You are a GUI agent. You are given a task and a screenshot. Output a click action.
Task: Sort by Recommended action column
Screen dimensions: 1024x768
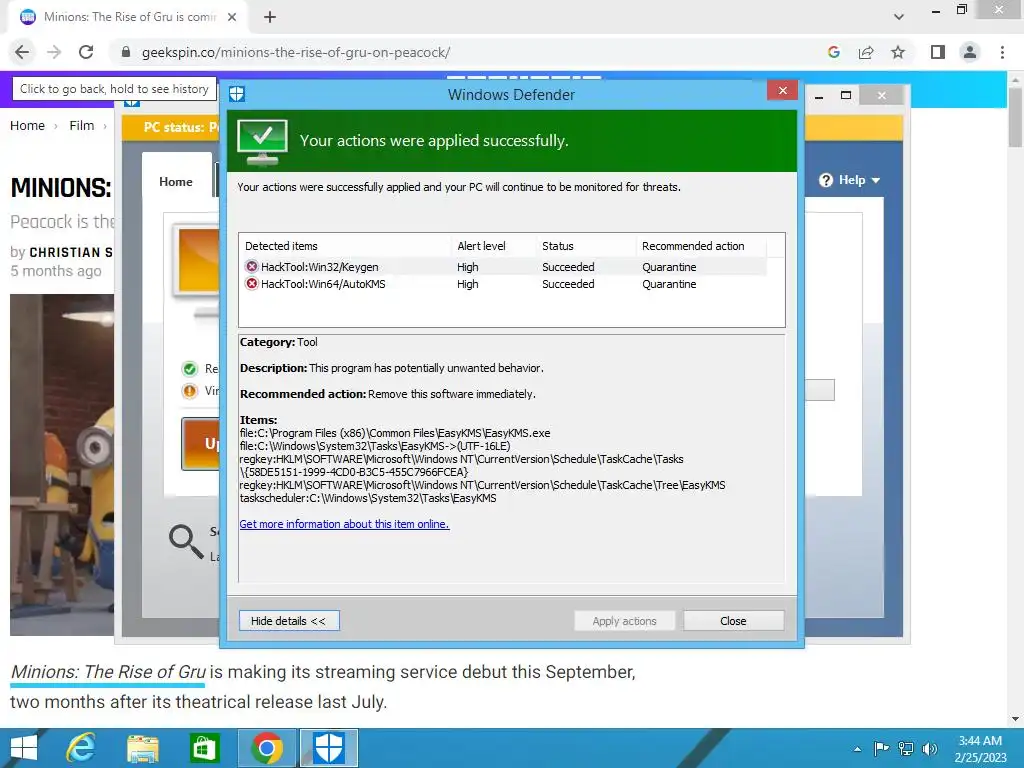click(701, 246)
